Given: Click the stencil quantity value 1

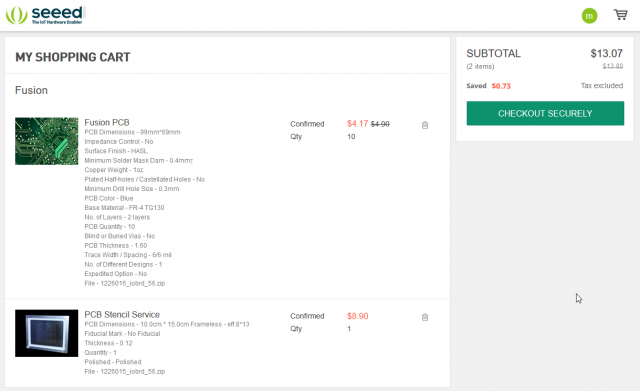Looking at the screenshot, I should (349, 329).
